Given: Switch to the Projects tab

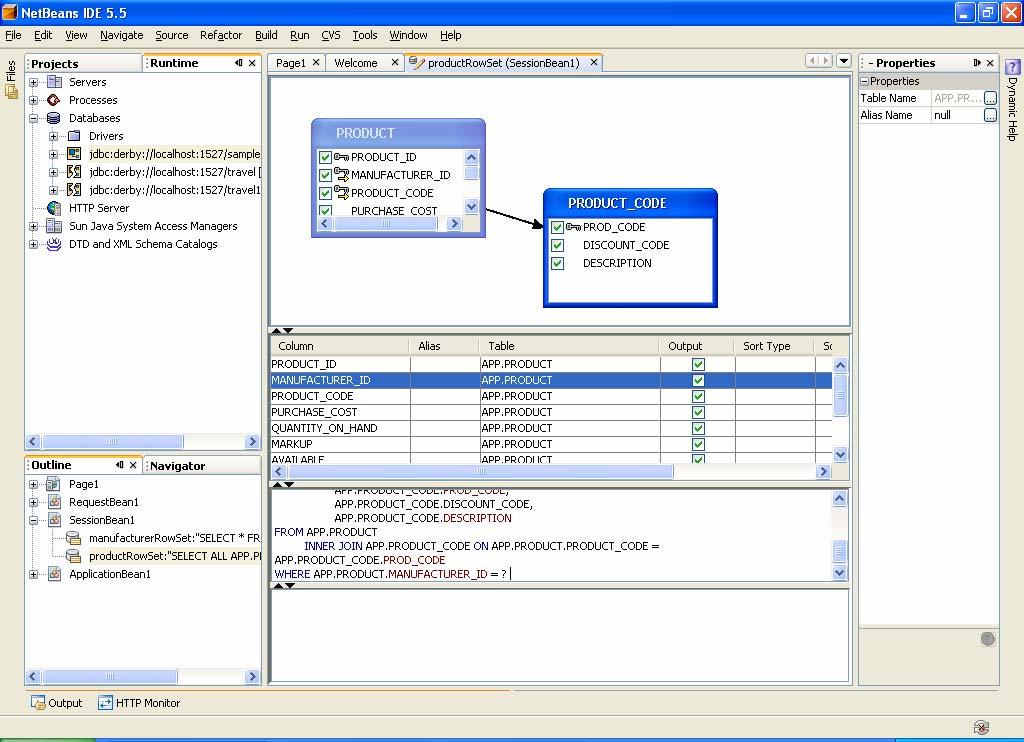Looking at the screenshot, I should coord(55,63).
